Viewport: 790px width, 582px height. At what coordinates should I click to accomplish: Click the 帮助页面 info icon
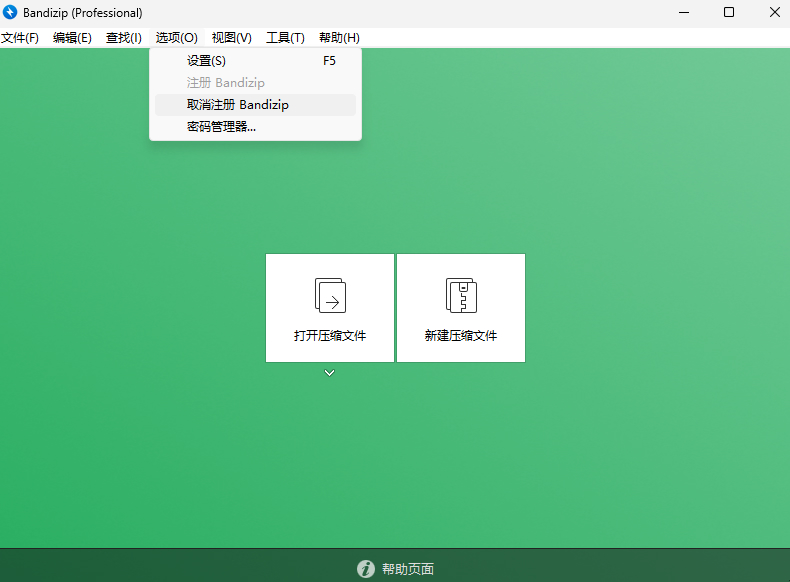click(x=366, y=569)
